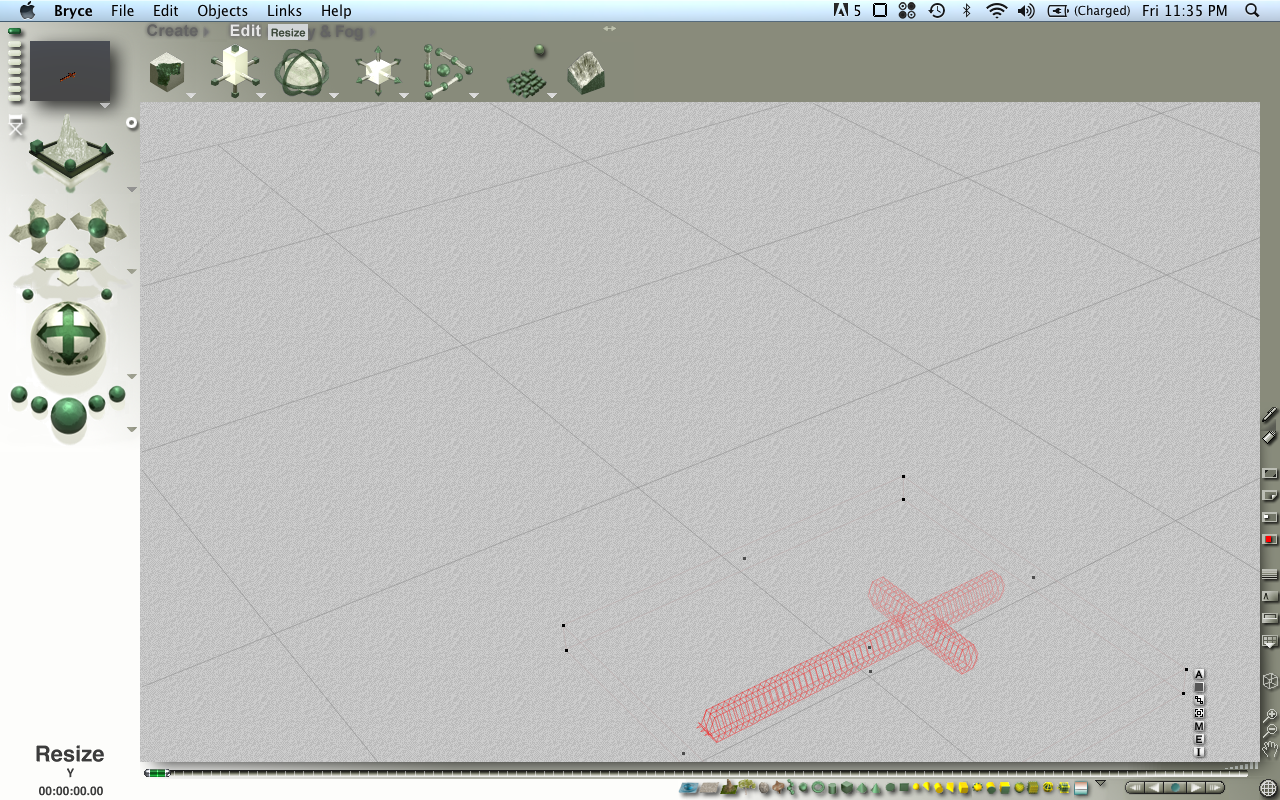
Task: Click the Resize tool in Edit palette
Action: point(235,71)
